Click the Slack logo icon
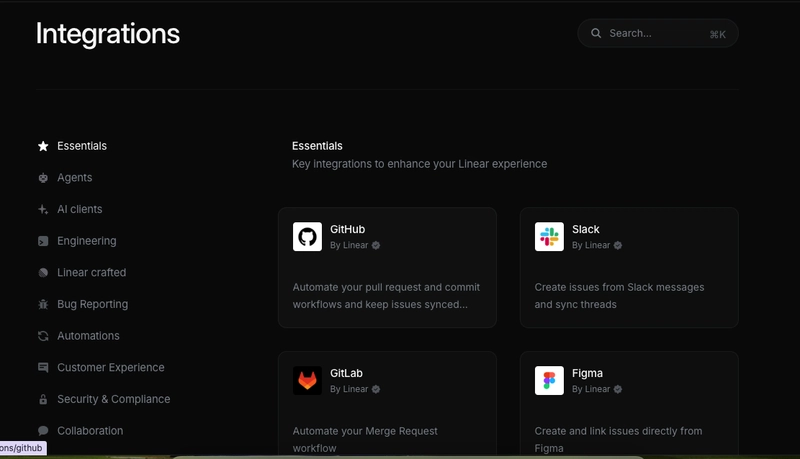The image size is (800, 459). coord(549,237)
